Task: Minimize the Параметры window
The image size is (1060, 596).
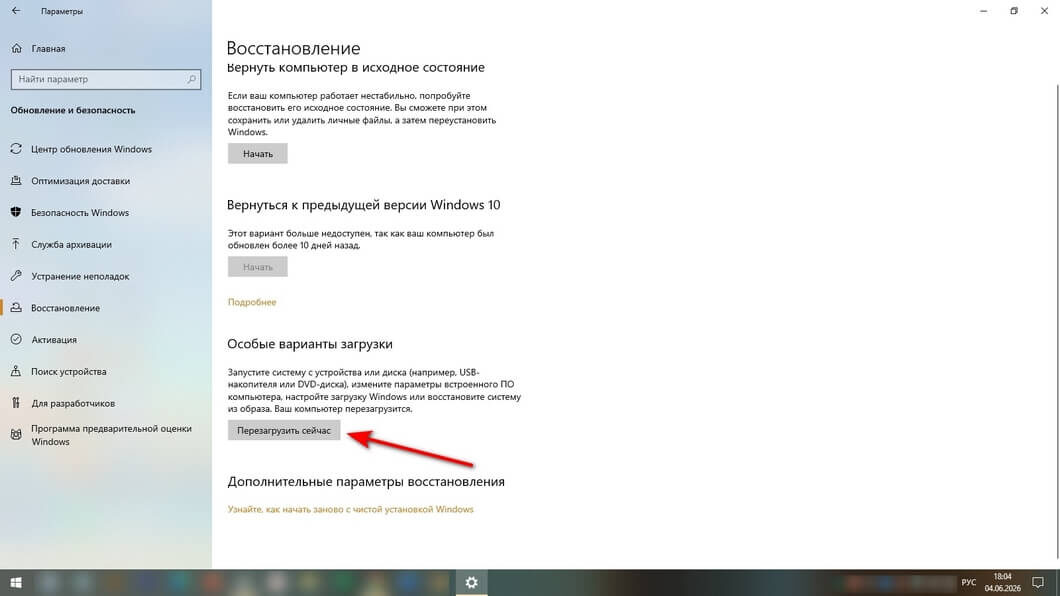Action: (x=984, y=11)
